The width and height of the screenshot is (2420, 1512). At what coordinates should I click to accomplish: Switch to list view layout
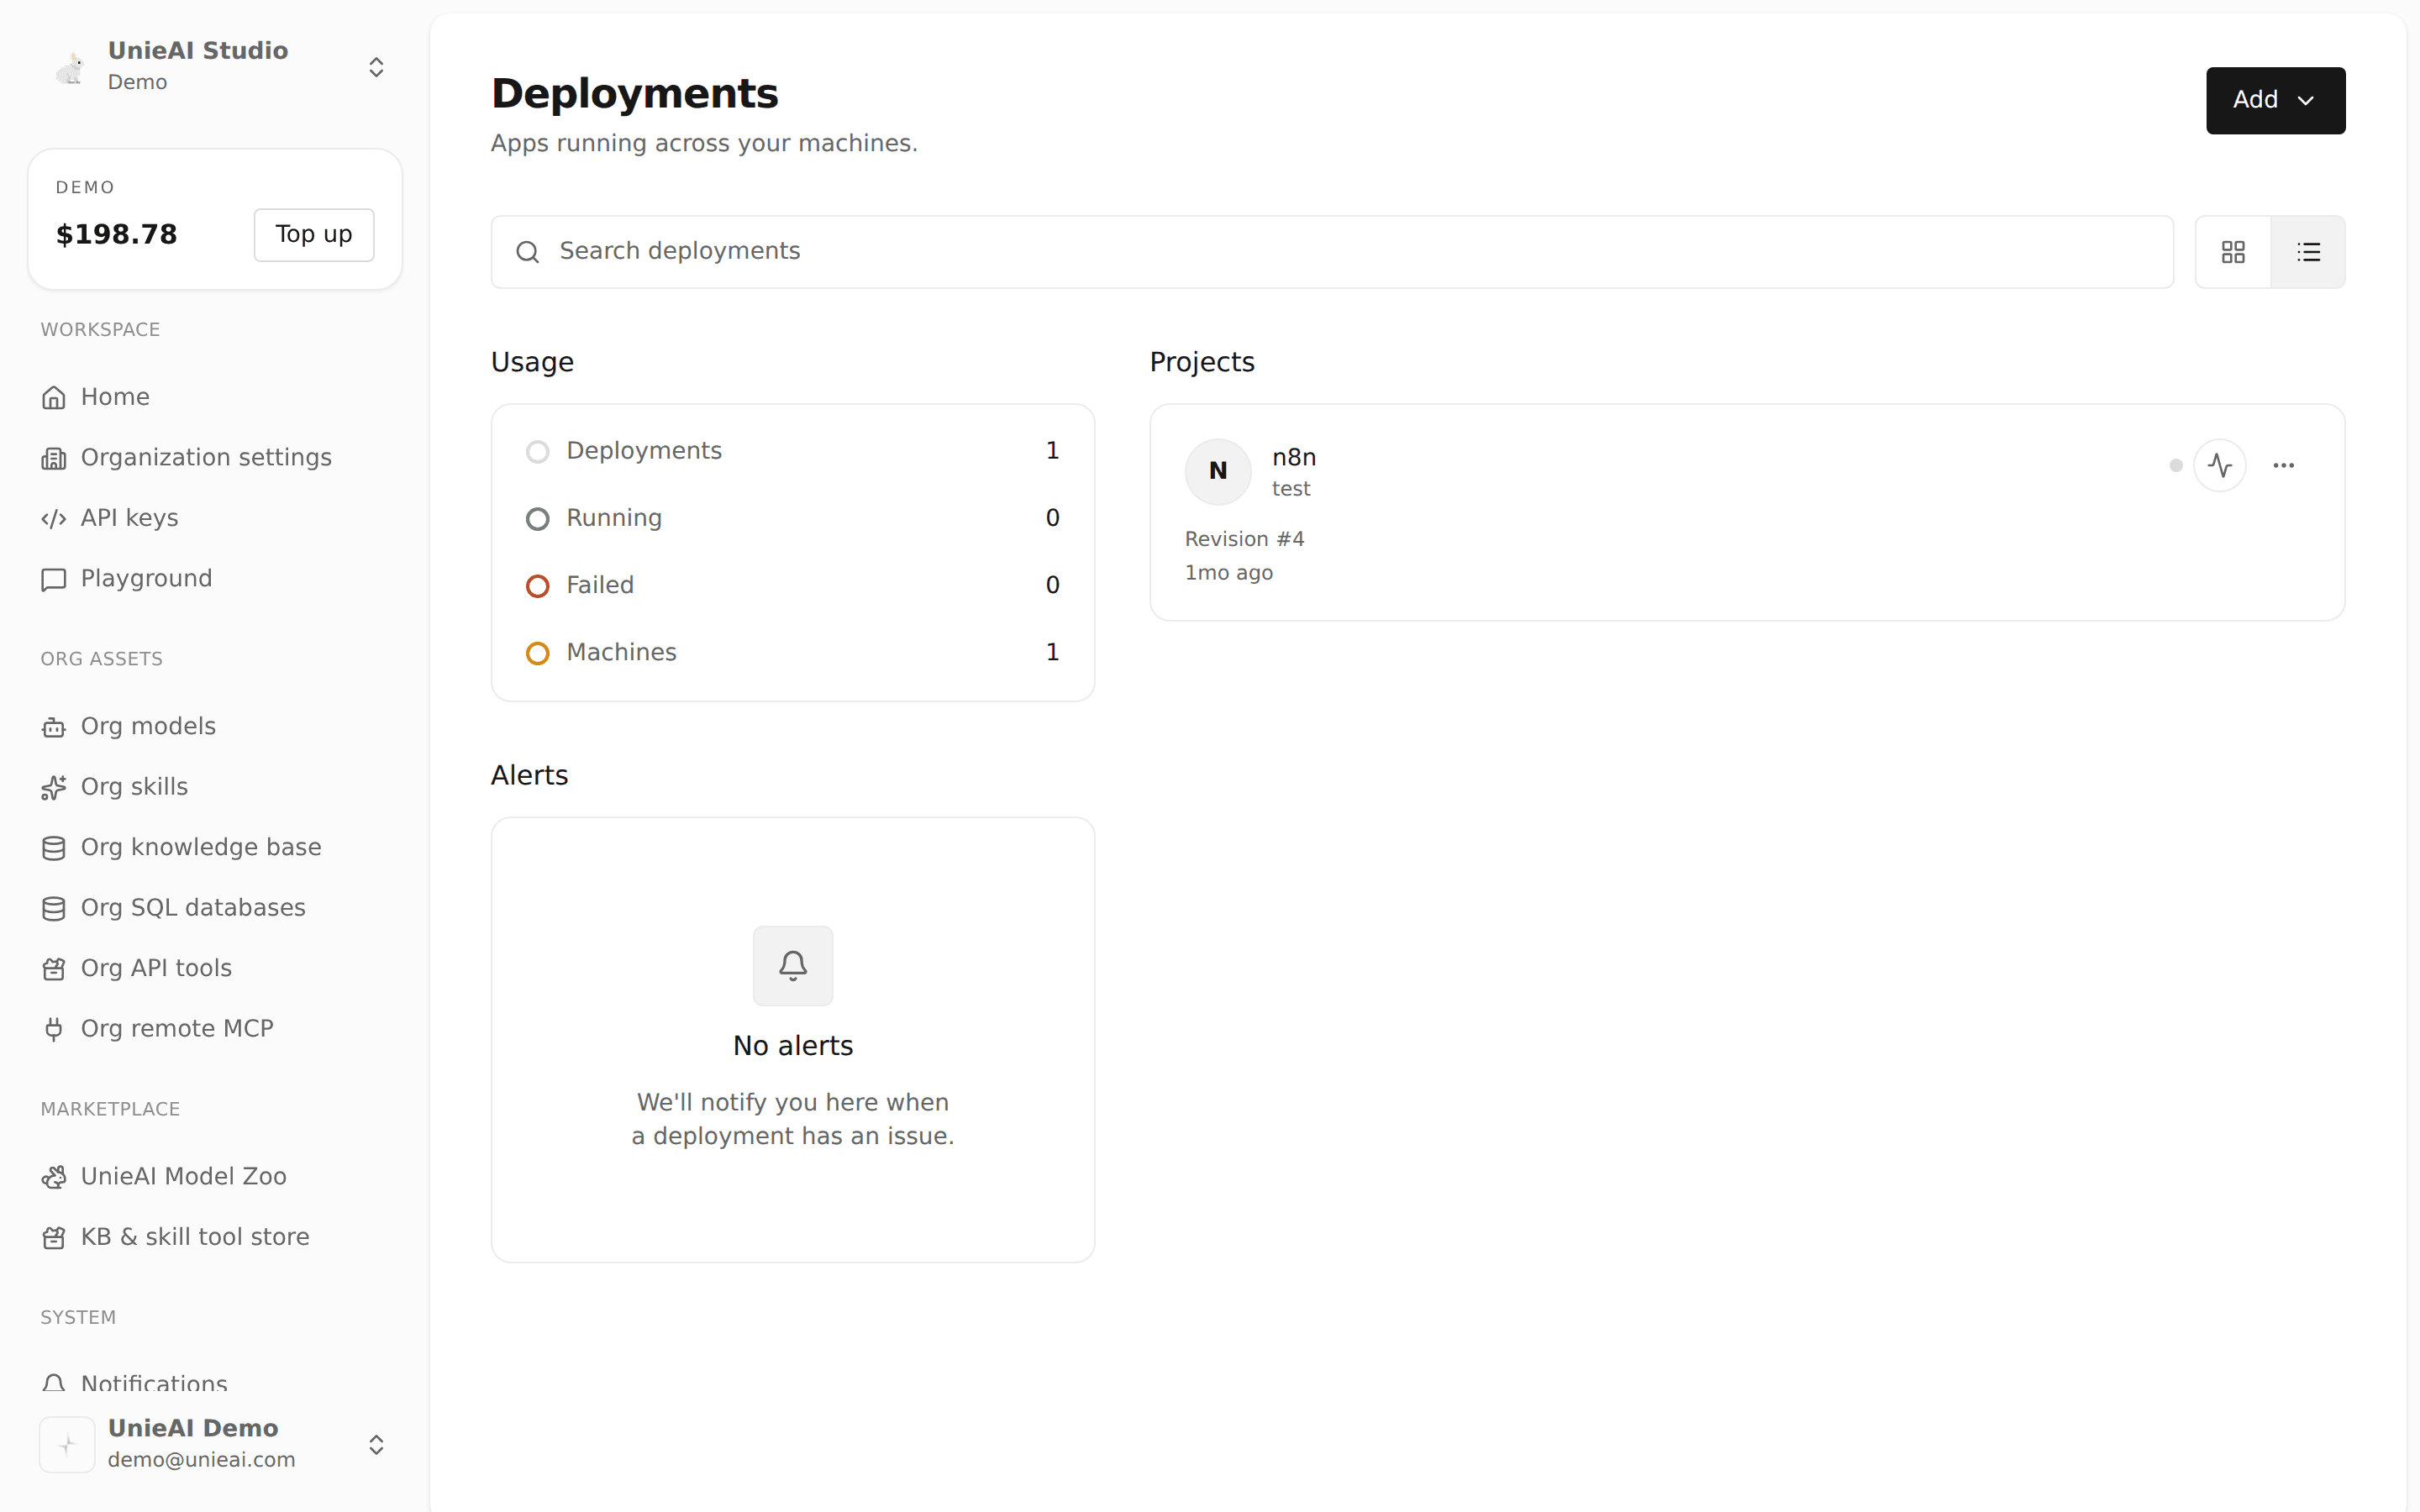pos(2308,252)
